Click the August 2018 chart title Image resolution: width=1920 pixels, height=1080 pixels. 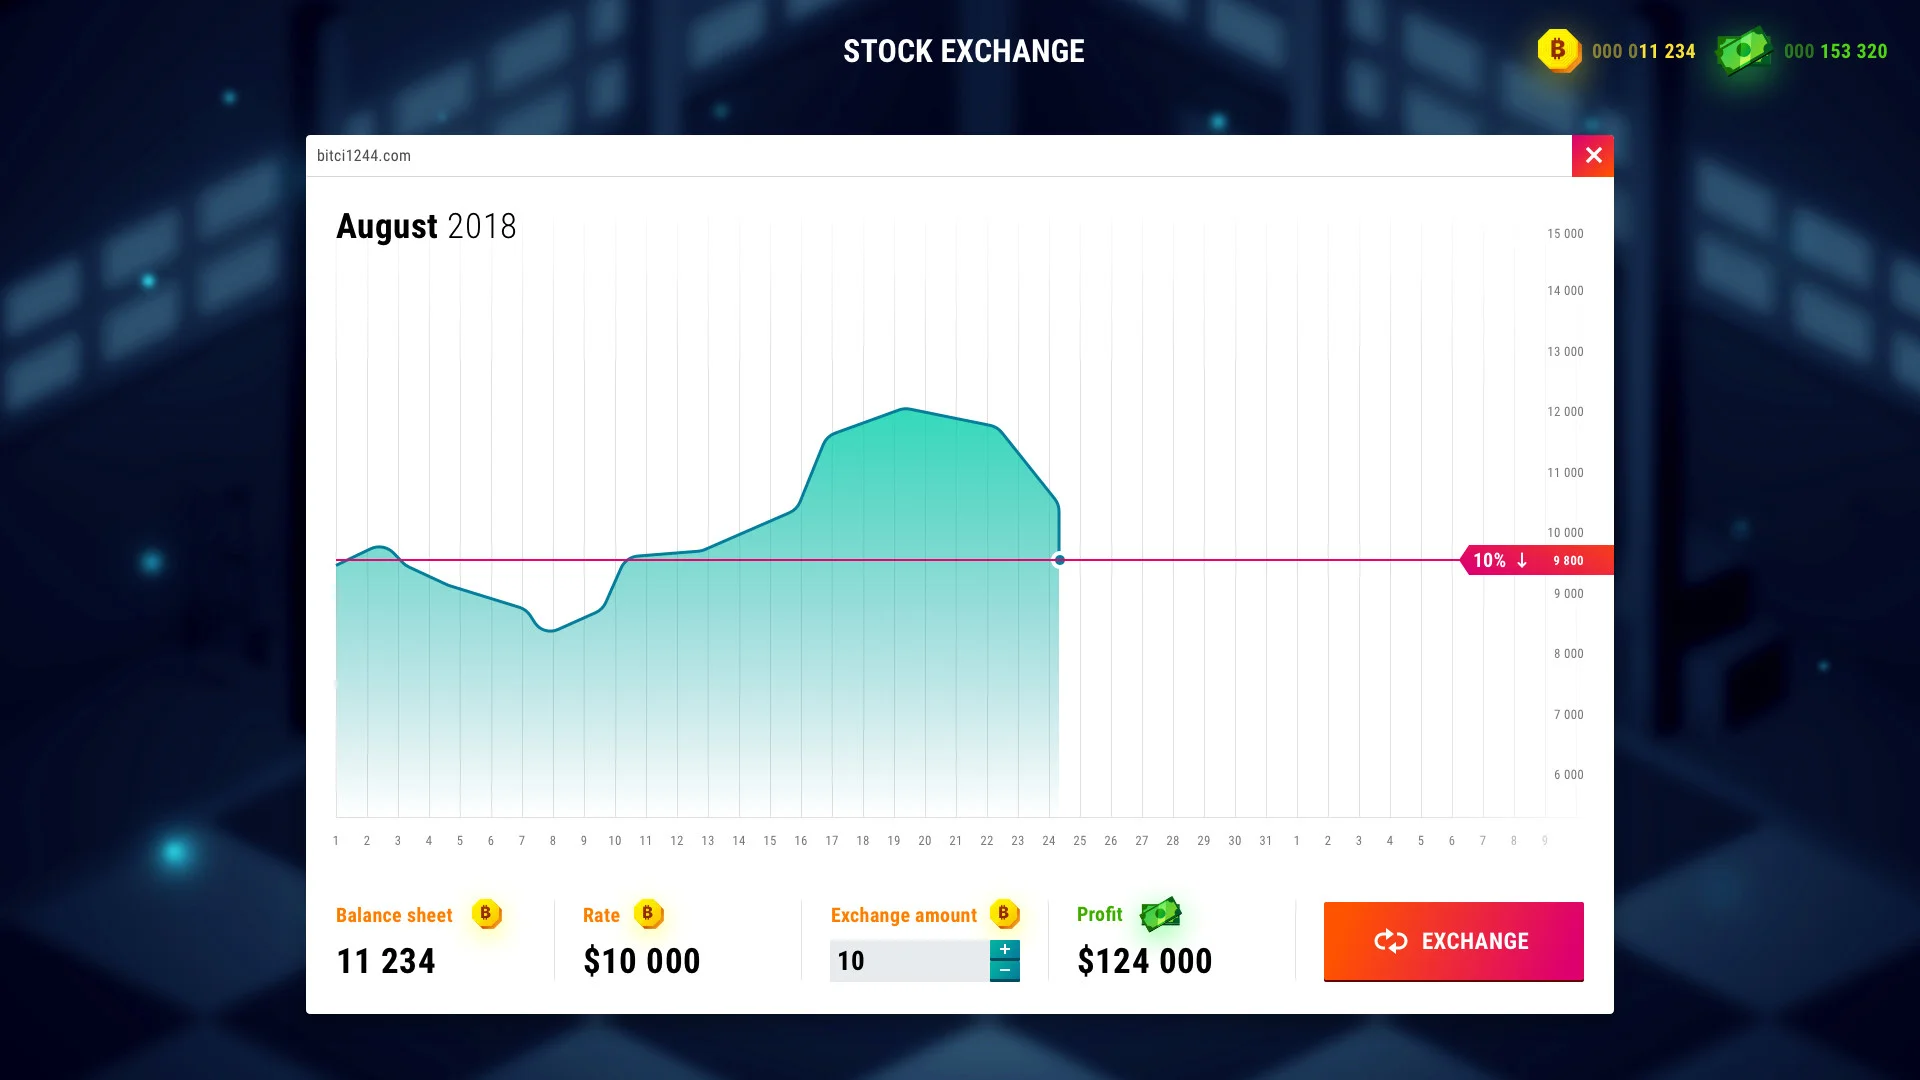point(426,227)
